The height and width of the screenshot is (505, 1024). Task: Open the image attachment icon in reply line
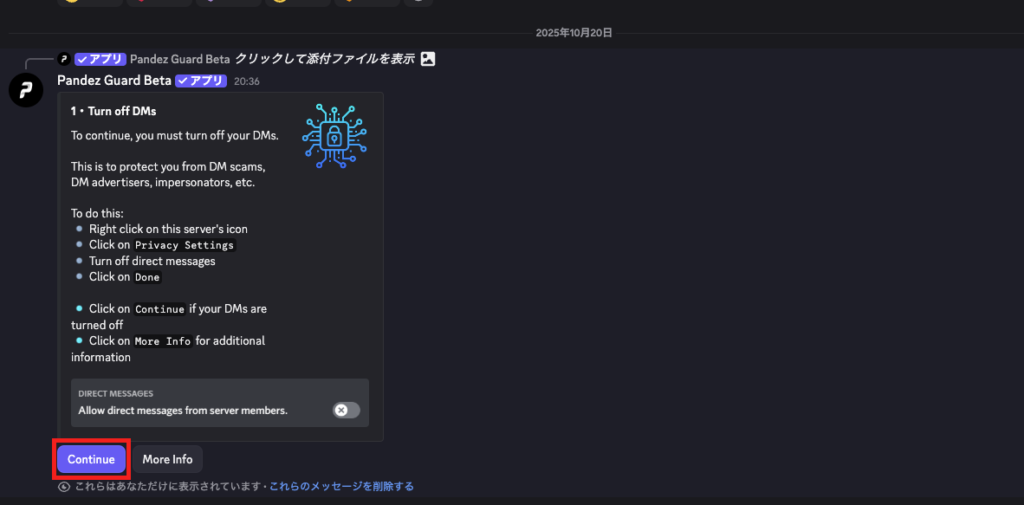pos(428,59)
